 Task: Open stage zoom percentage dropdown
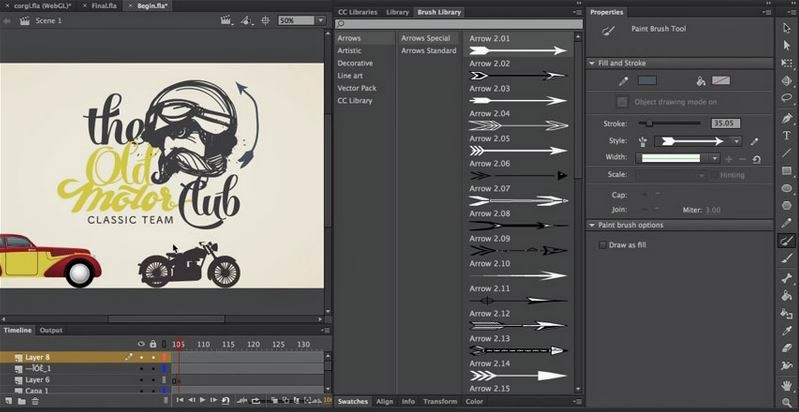[321, 21]
